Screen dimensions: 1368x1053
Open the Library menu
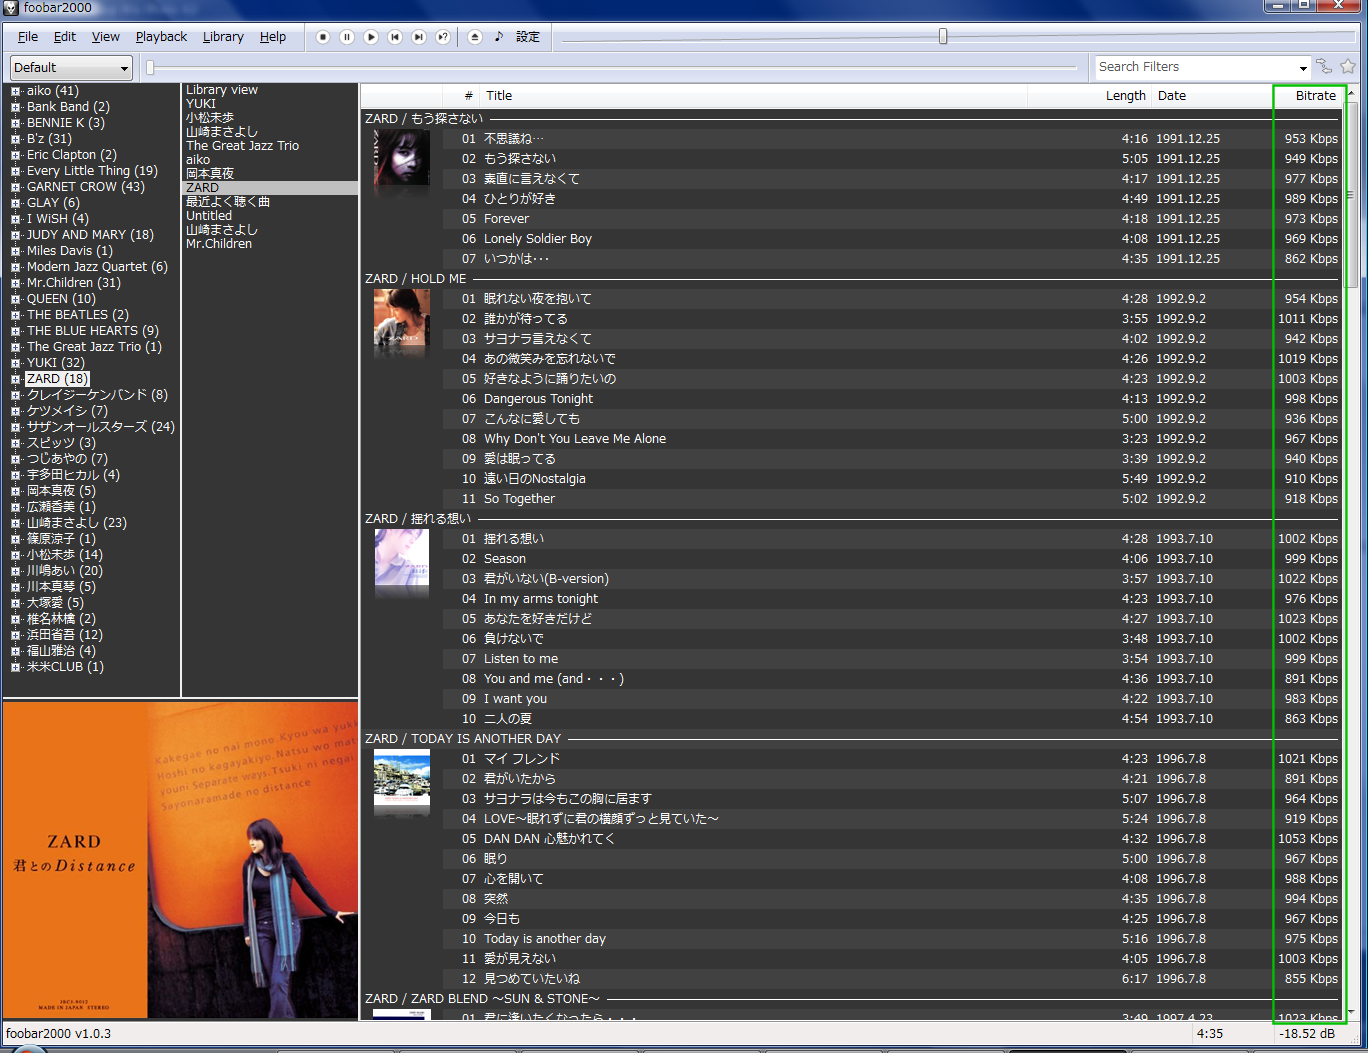(223, 37)
